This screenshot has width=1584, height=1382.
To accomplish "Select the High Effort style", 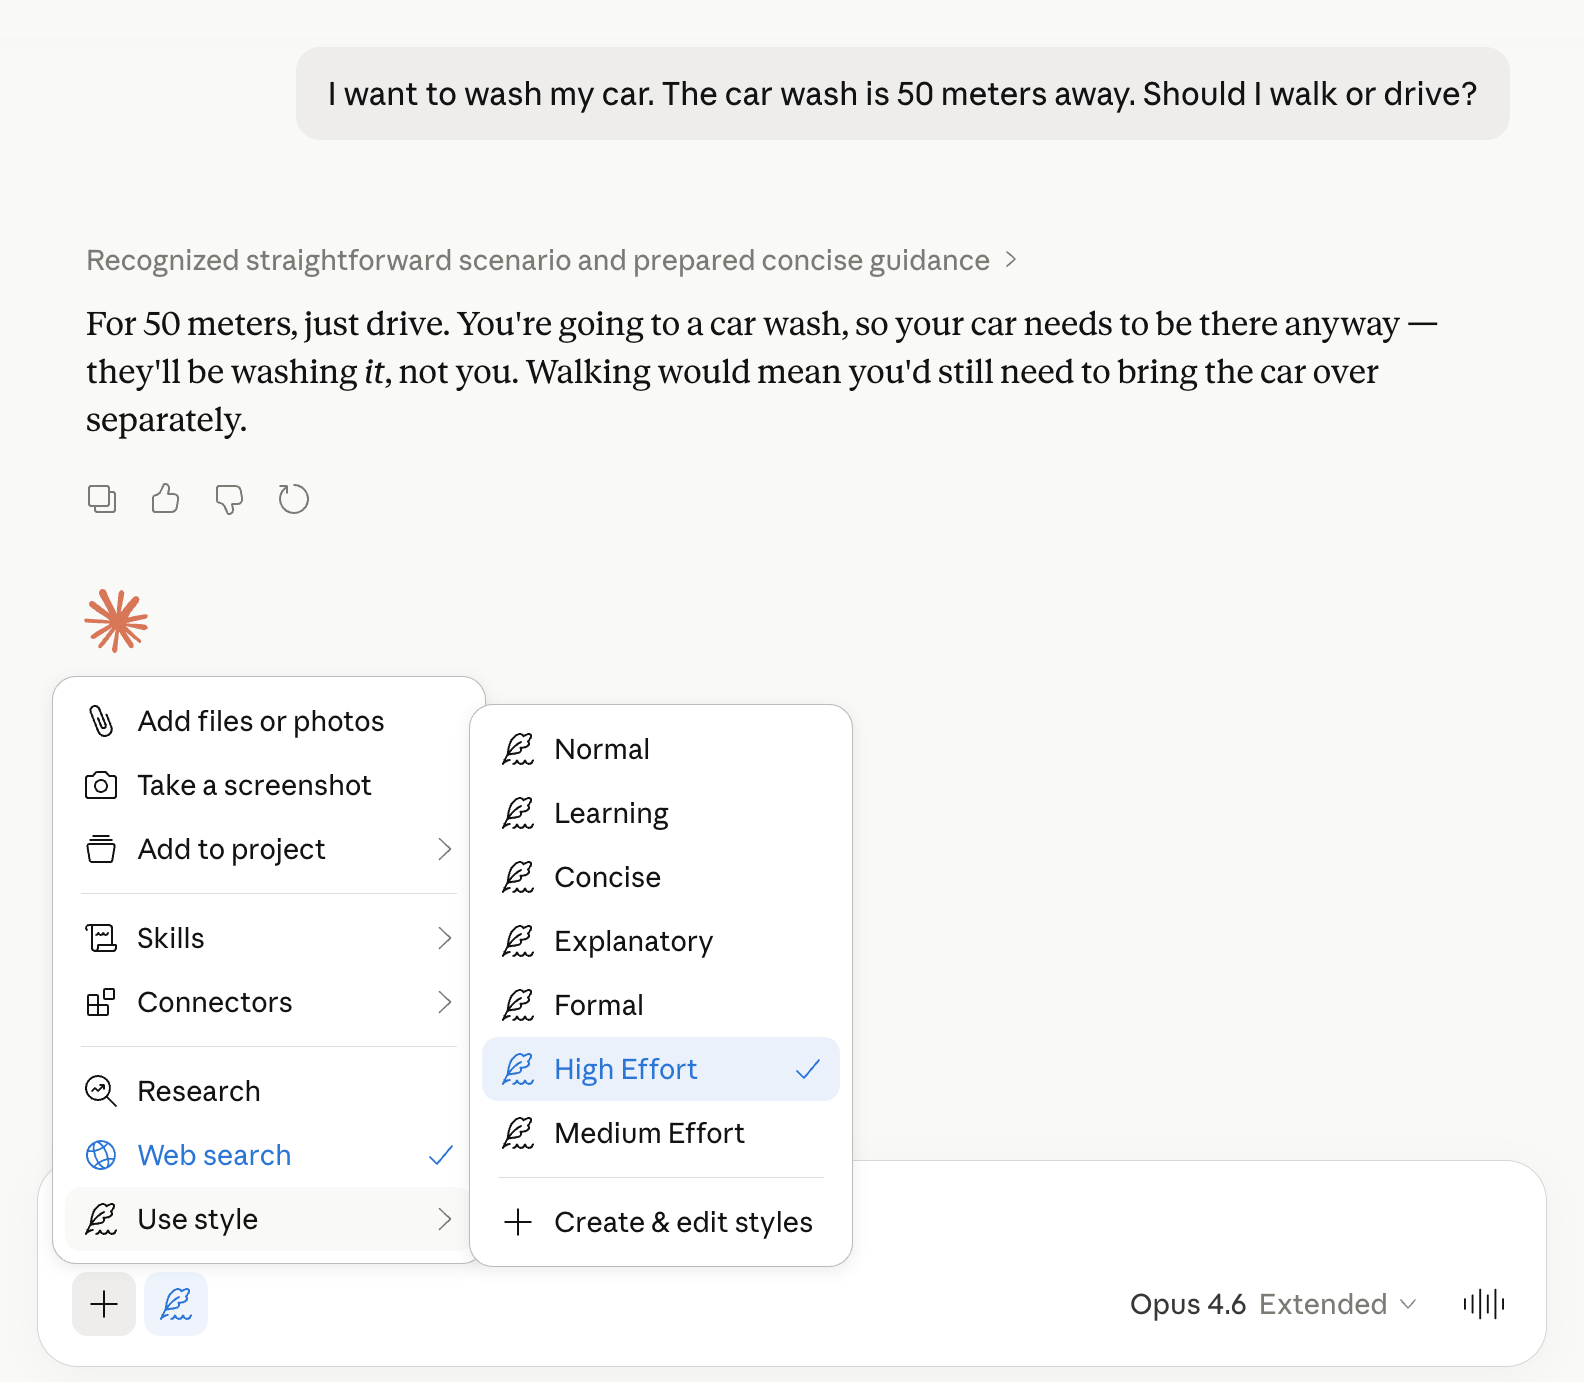I will click(x=660, y=1069).
